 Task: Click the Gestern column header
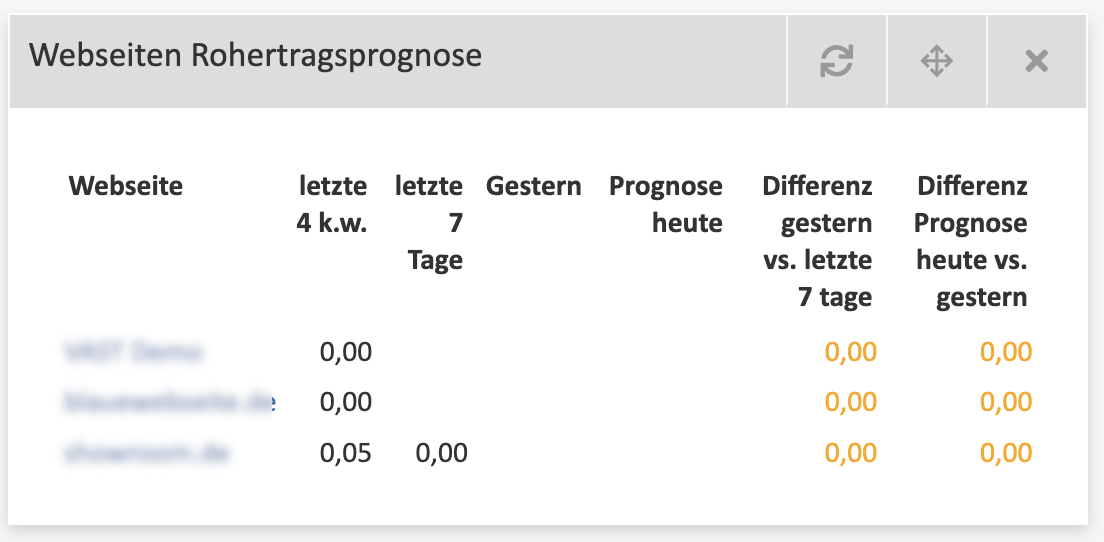534,187
